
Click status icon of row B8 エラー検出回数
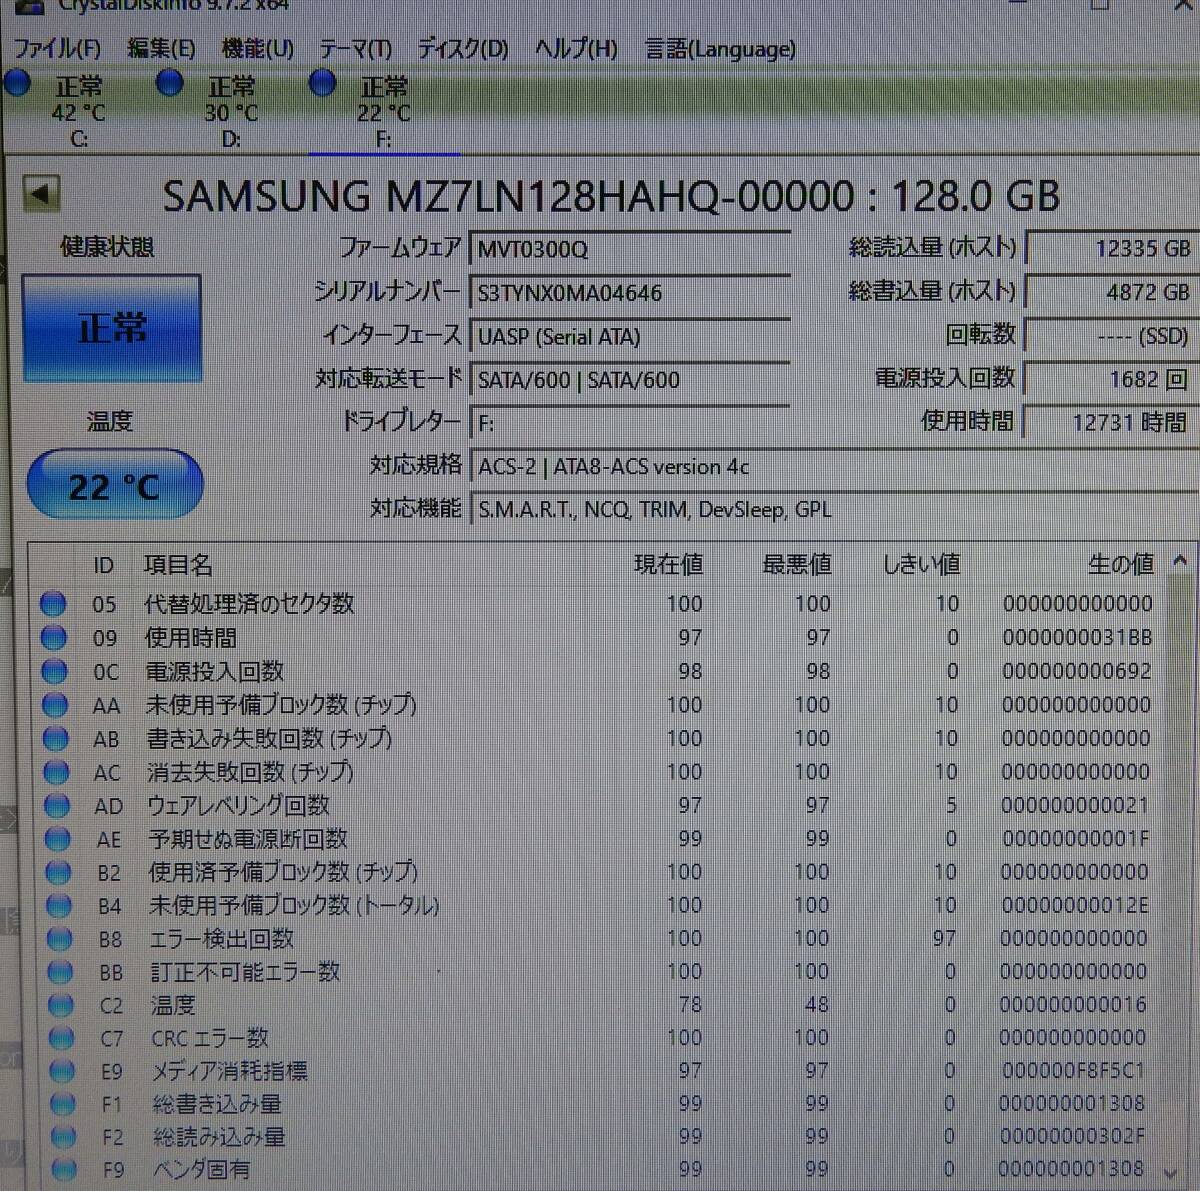[60, 940]
